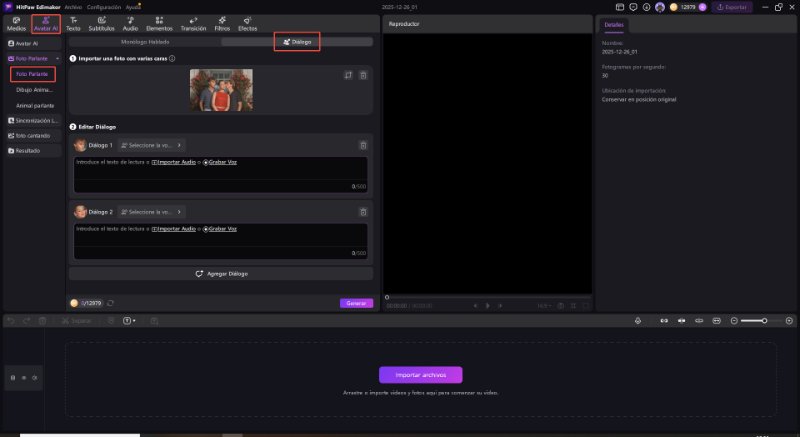Replace the imported photo using swap icon

click(347, 75)
